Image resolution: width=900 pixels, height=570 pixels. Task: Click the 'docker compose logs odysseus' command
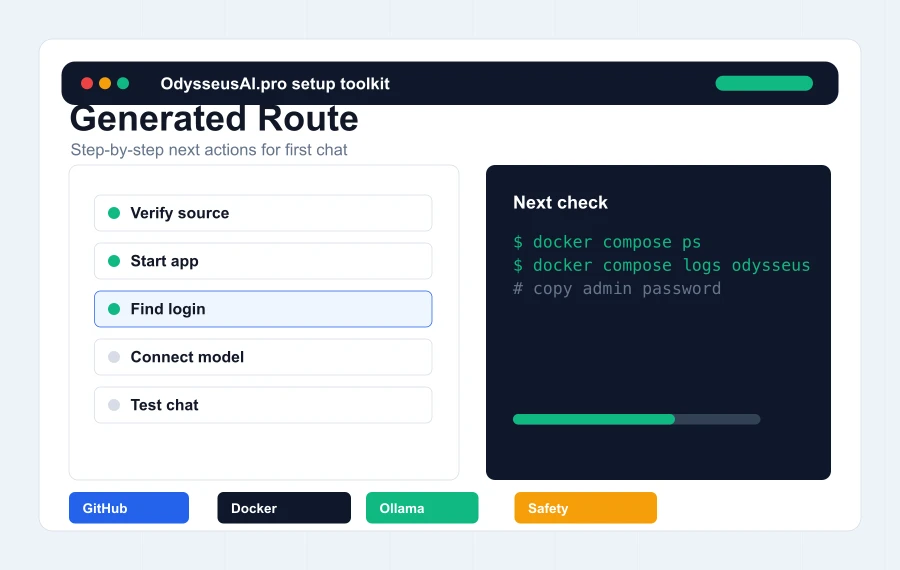click(662, 265)
